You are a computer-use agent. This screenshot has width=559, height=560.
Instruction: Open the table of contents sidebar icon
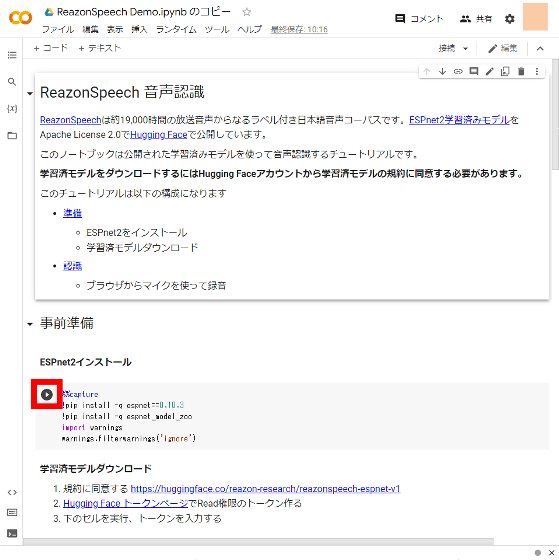(x=12, y=55)
